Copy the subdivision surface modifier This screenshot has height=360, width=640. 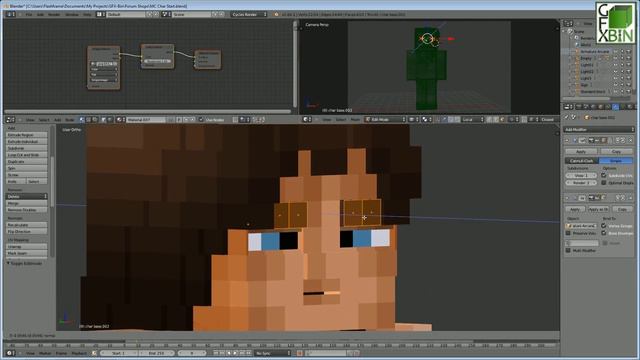coord(616,151)
